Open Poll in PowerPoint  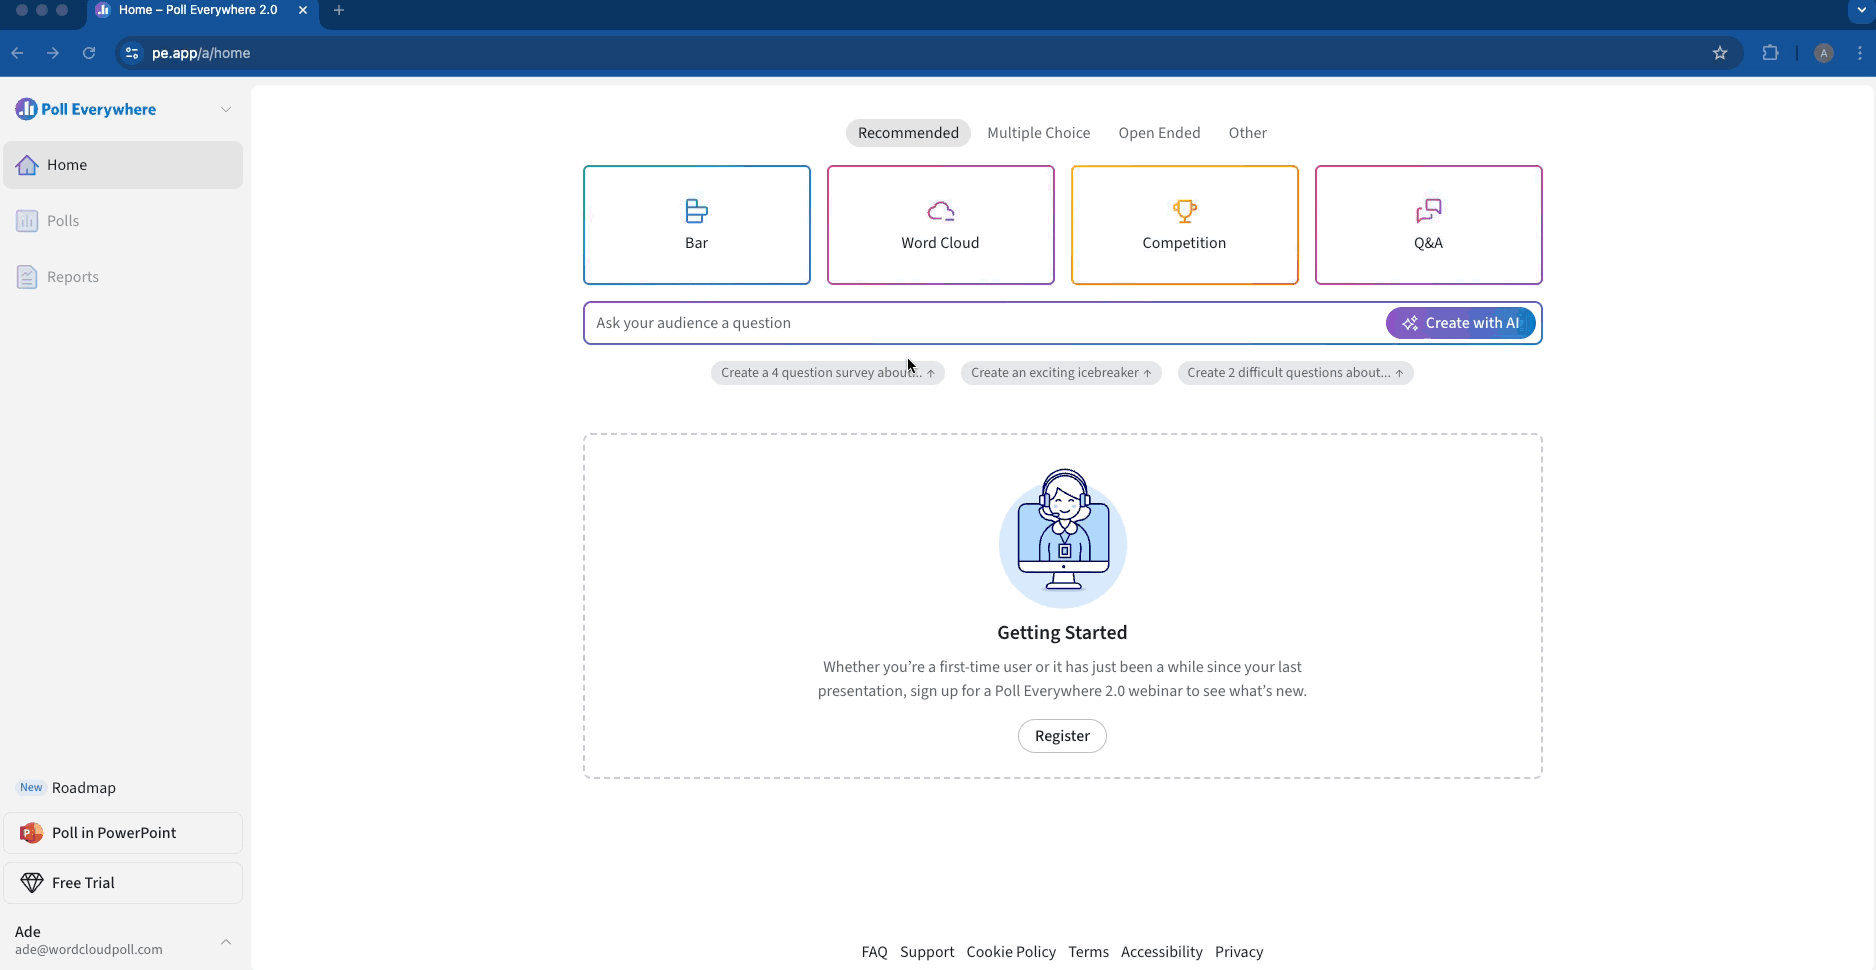[x=123, y=833]
